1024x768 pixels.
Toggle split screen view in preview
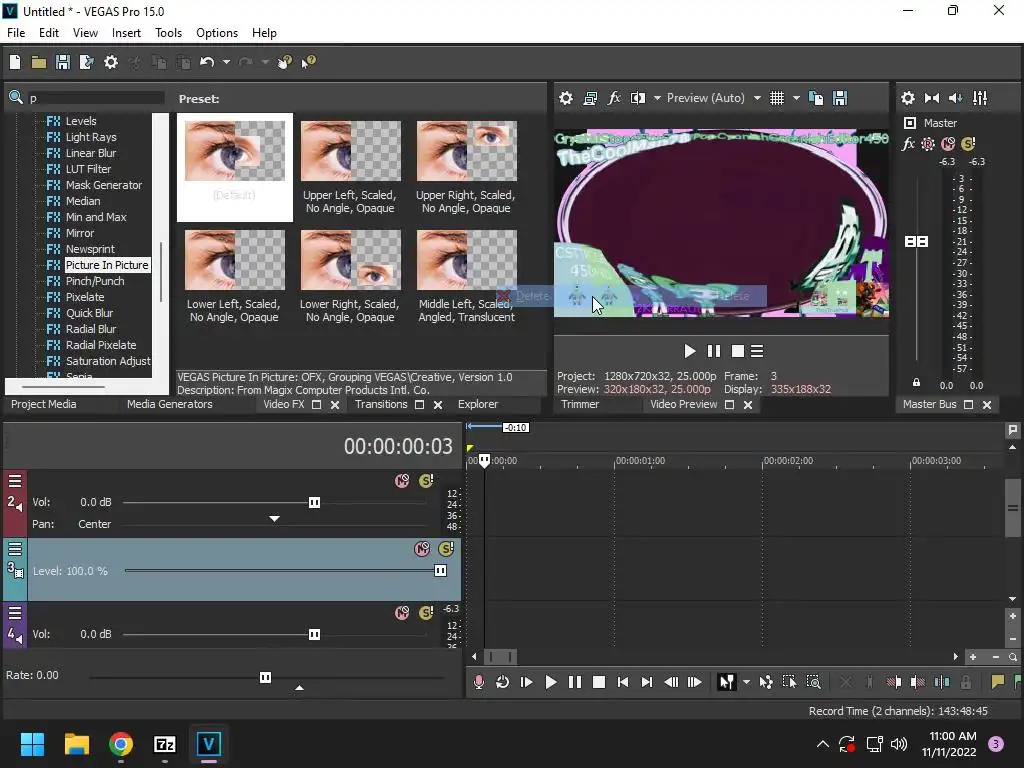coord(638,98)
